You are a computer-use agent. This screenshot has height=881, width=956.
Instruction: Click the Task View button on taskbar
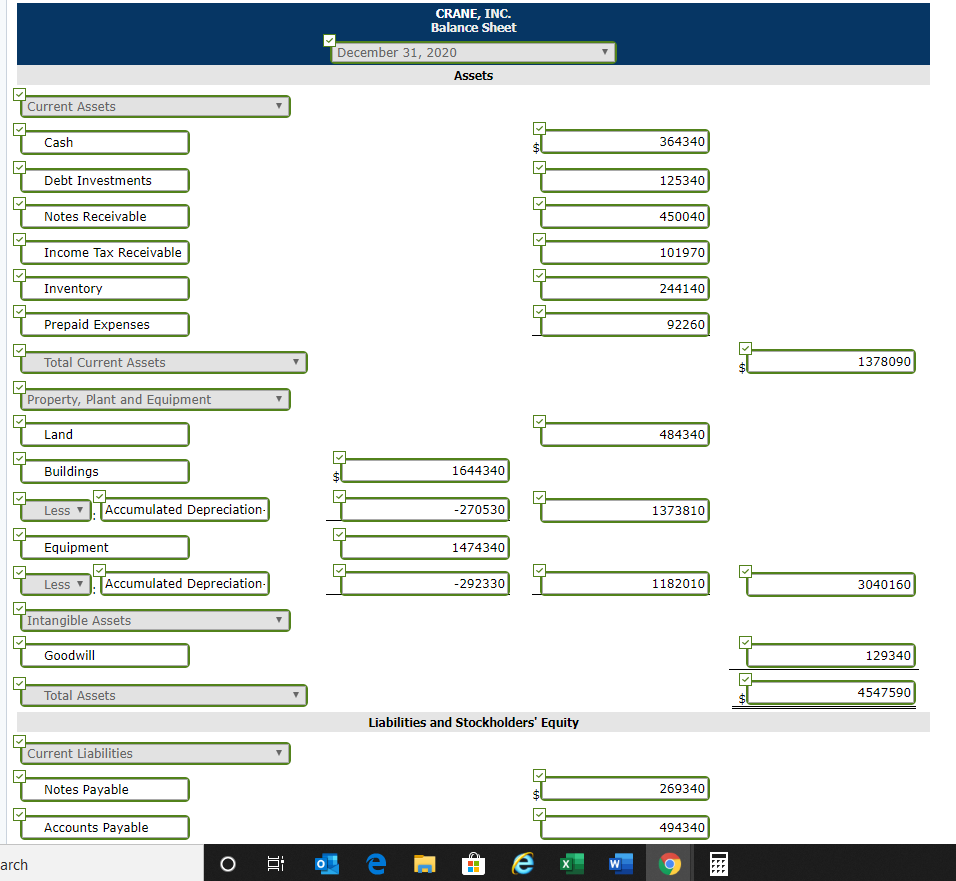point(276,863)
